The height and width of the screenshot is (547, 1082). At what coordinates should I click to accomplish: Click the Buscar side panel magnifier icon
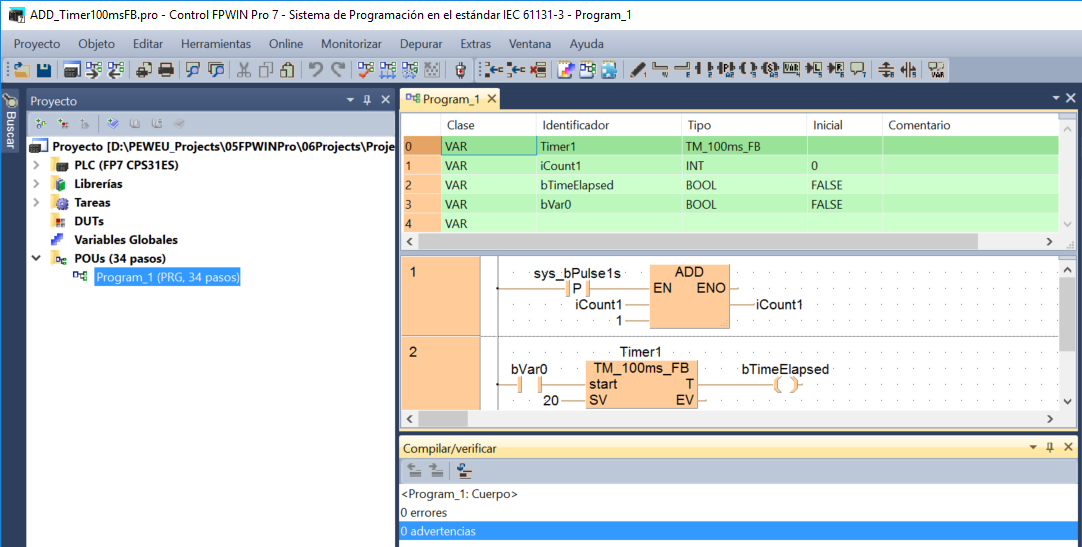point(10,101)
